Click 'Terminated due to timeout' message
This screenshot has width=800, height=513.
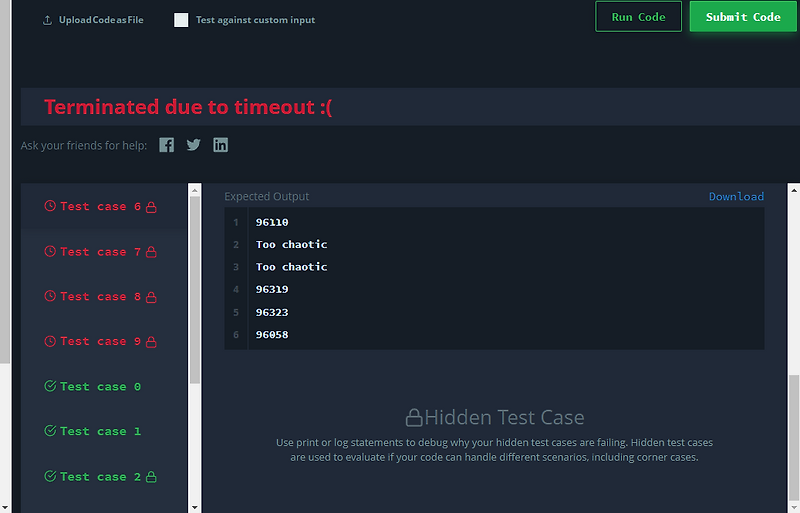pos(188,107)
